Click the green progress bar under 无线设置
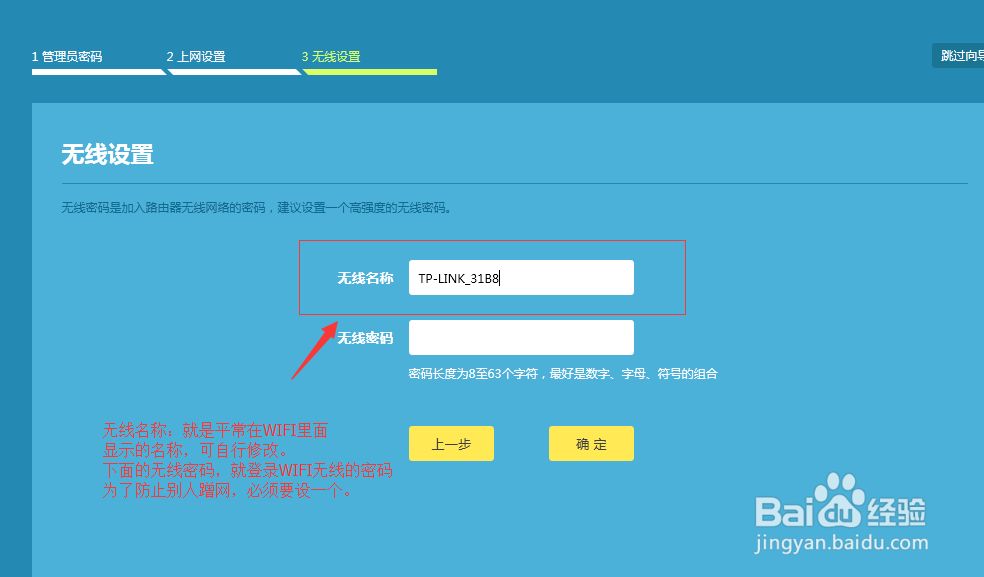Image resolution: width=984 pixels, height=577 pixels. pyautogui.click(x=370, y=72)
